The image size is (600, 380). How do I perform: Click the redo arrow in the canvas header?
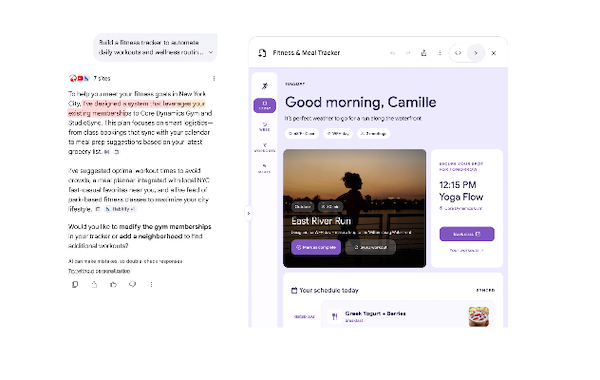(408, 53)
